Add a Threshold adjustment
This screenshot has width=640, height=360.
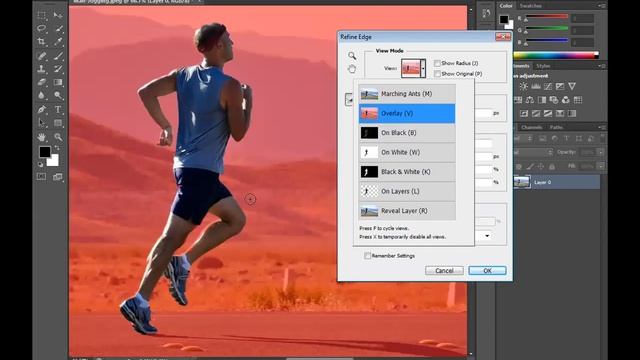[x=548, y=113]
